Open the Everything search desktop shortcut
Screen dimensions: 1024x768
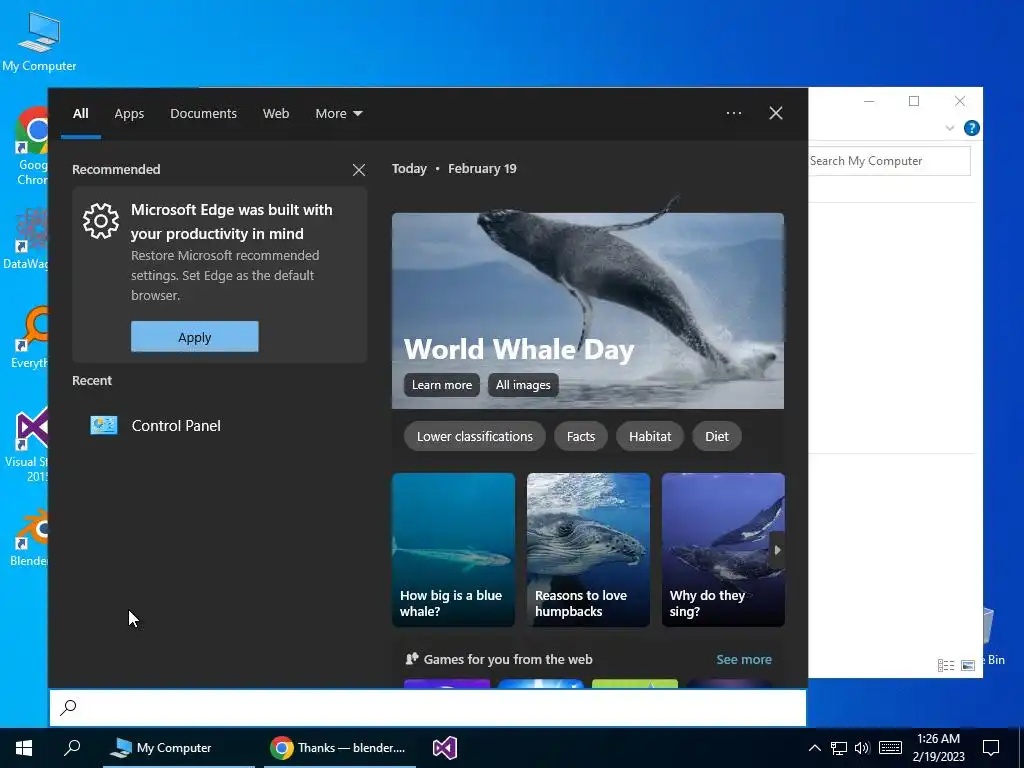[x=31, y=338]
